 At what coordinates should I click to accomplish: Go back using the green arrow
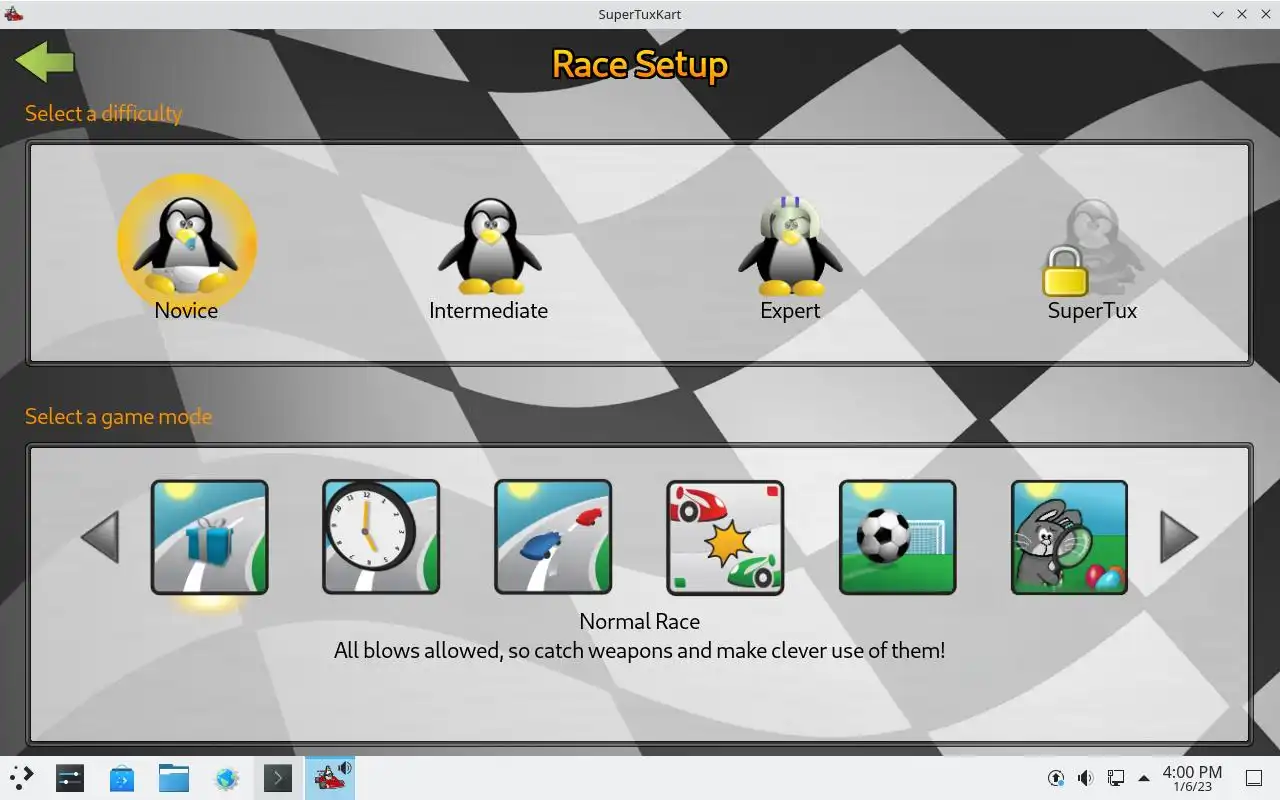coord(45,62)
